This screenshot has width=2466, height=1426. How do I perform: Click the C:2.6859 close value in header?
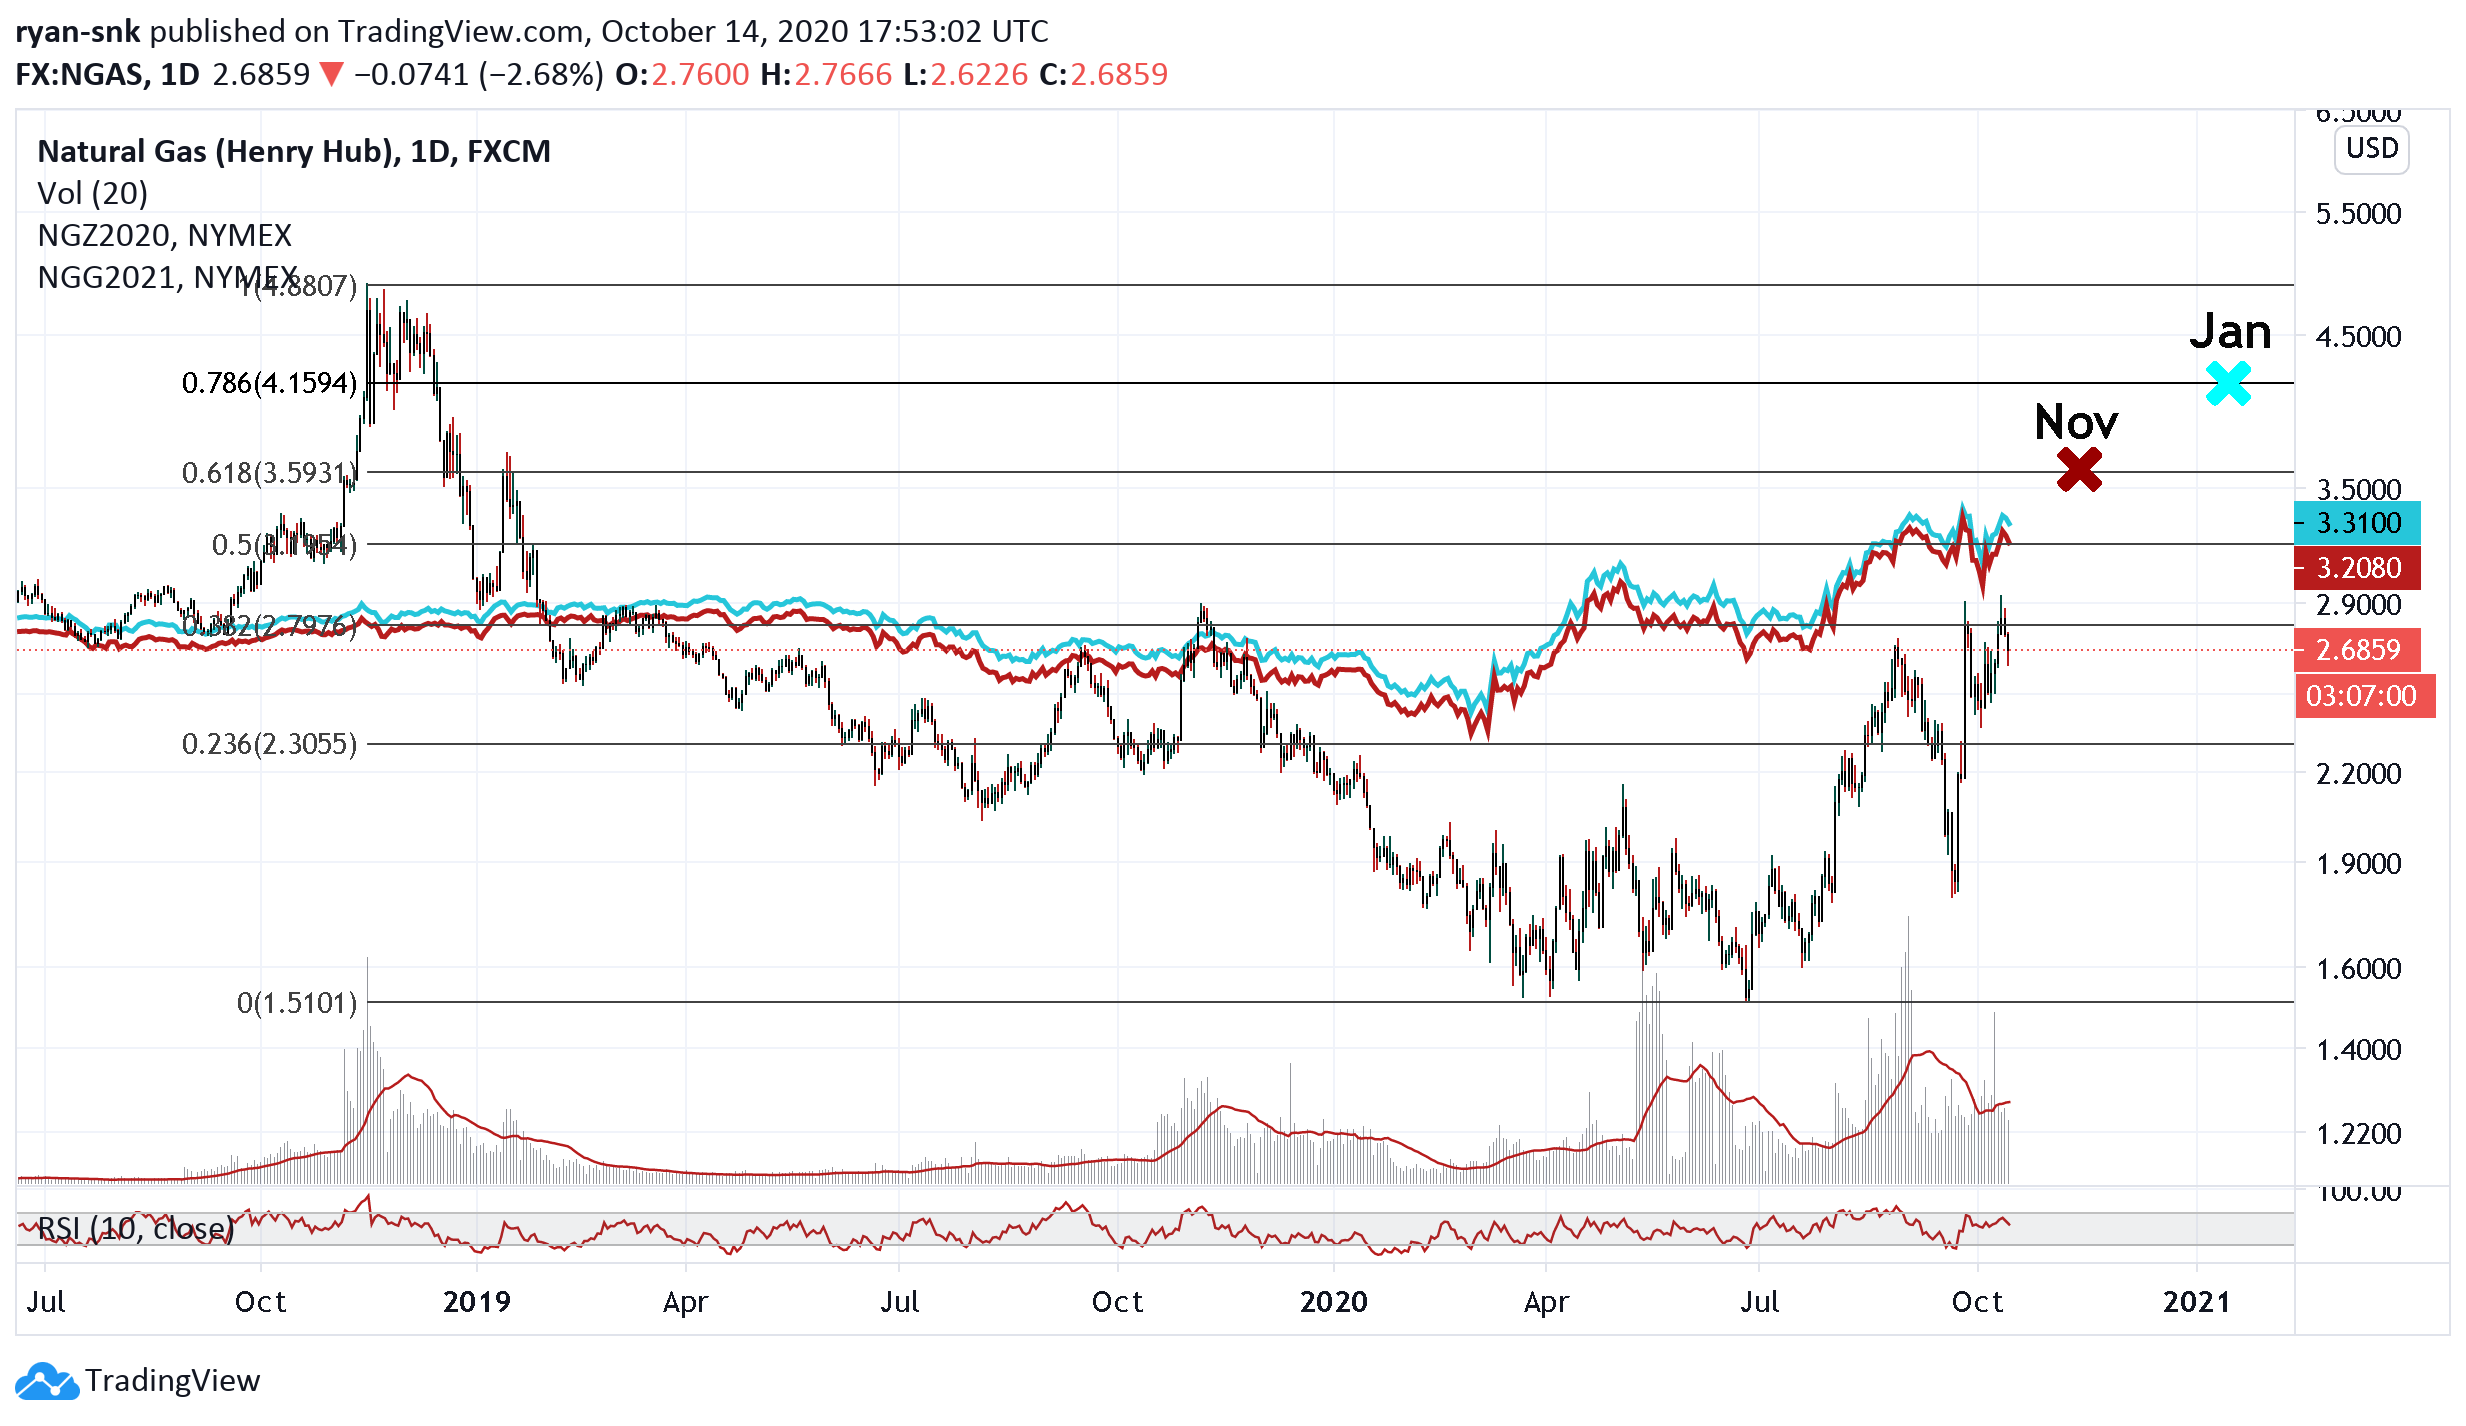point(1103,75)
